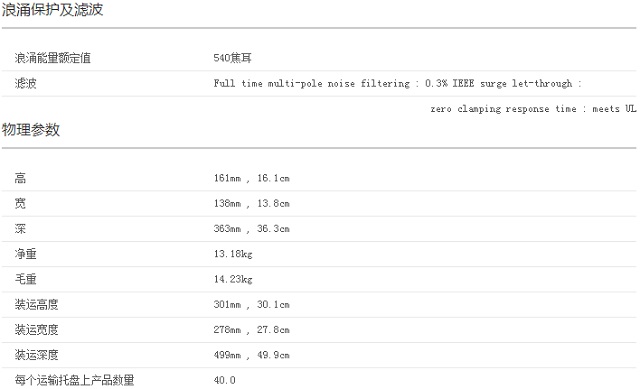The image size is (640, 389).
Task: Click the zero clamping response time text
Action: (x=503, y=109)
